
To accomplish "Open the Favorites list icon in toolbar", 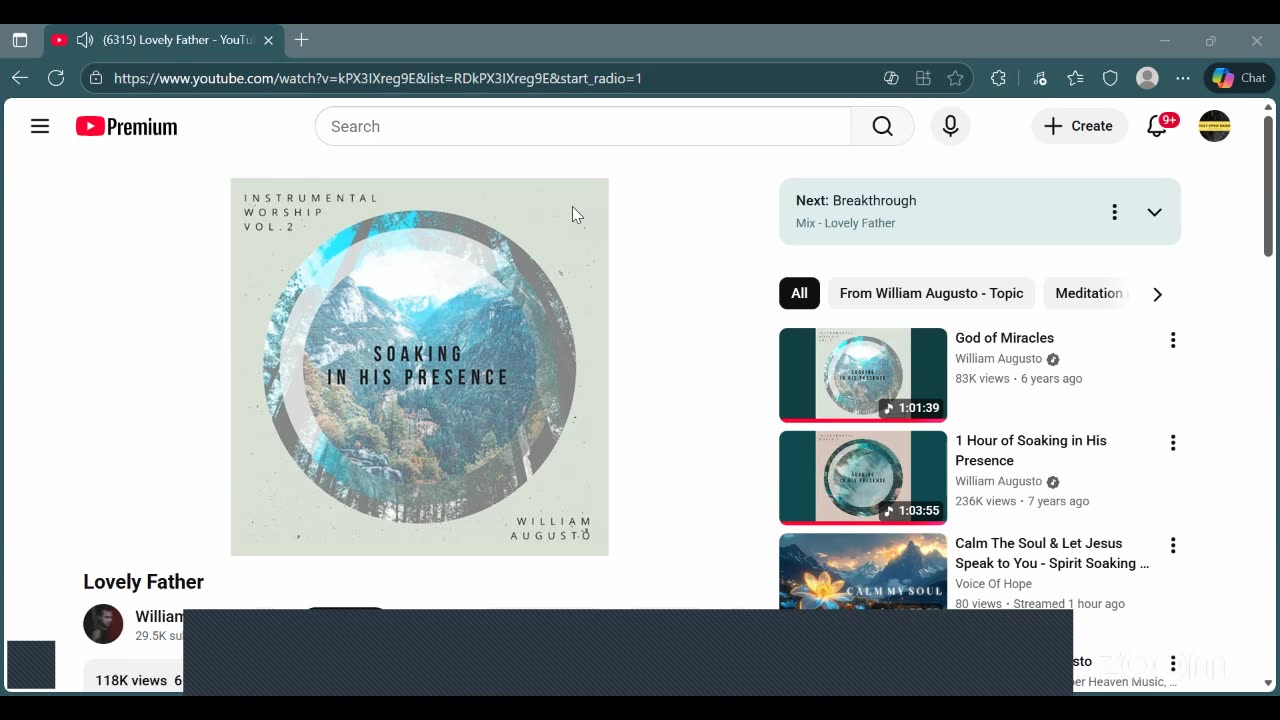I will (x=1075, y=78).
